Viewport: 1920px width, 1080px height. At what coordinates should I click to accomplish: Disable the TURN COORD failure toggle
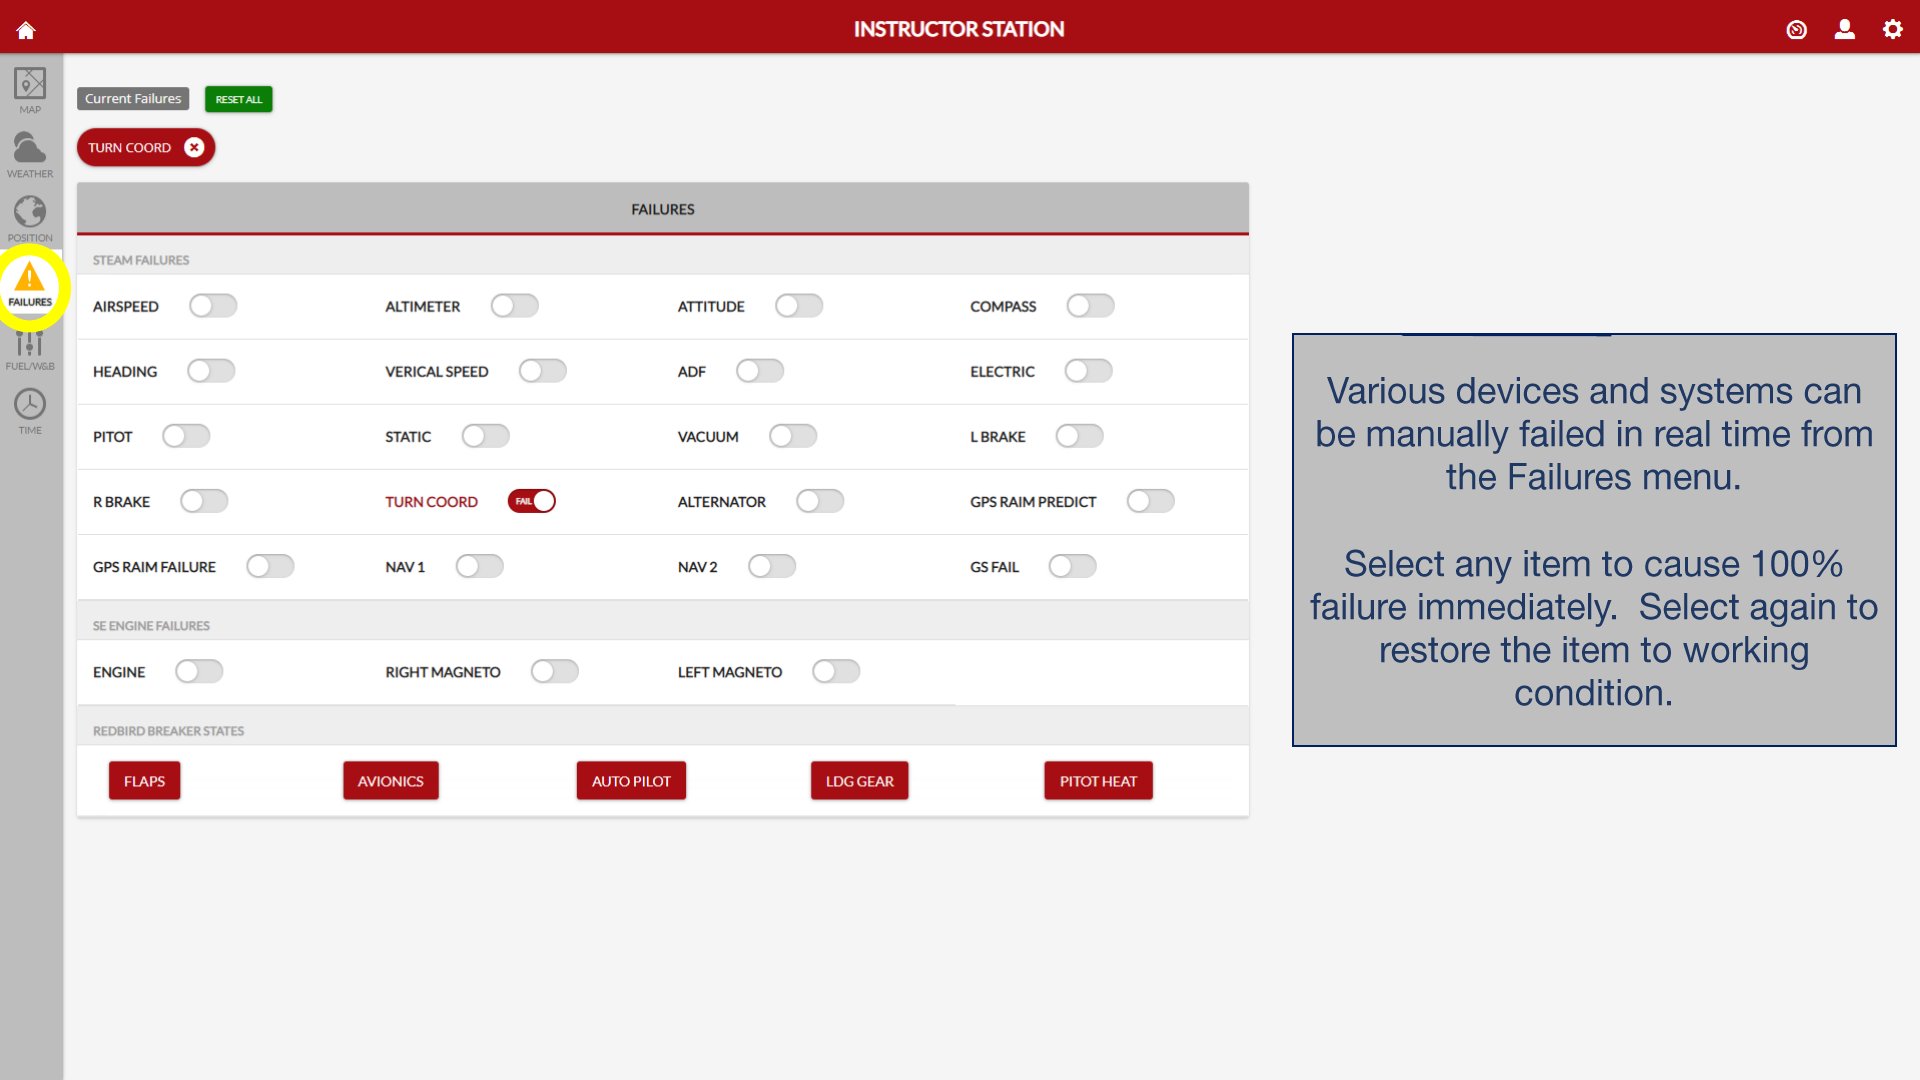pos(531,501)
